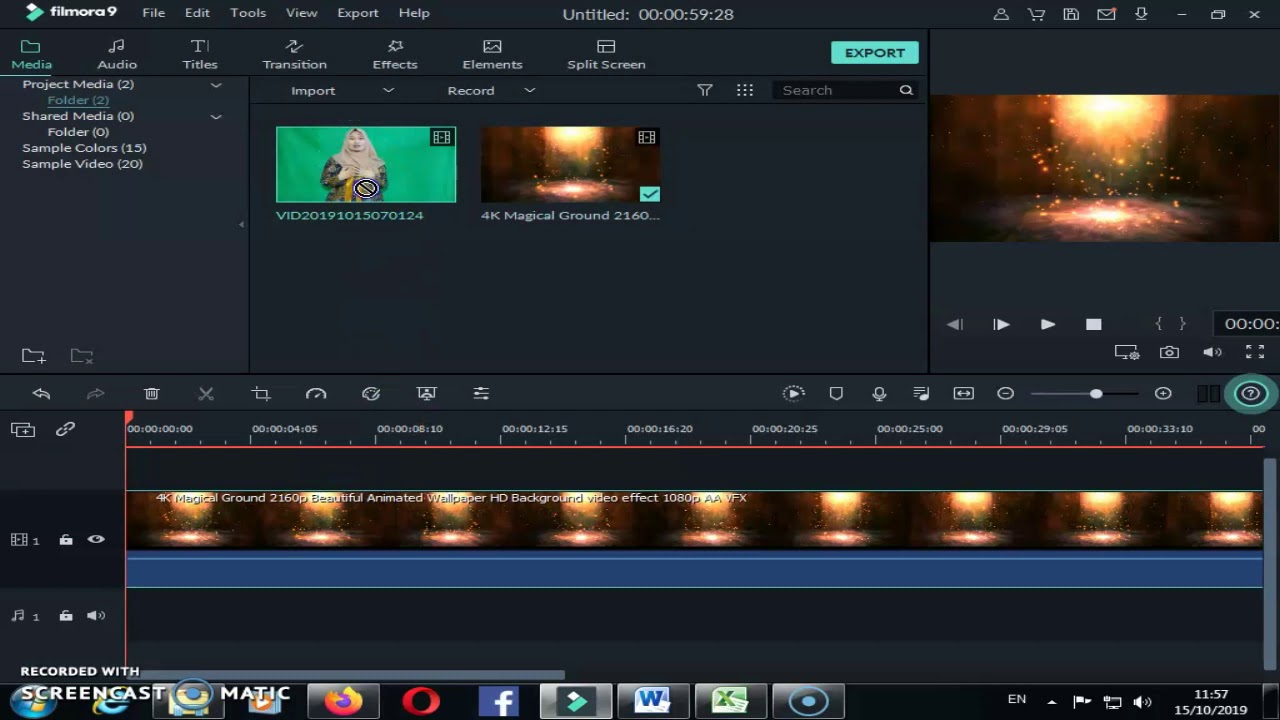Click the Play button in preview

click(1047, 324)
